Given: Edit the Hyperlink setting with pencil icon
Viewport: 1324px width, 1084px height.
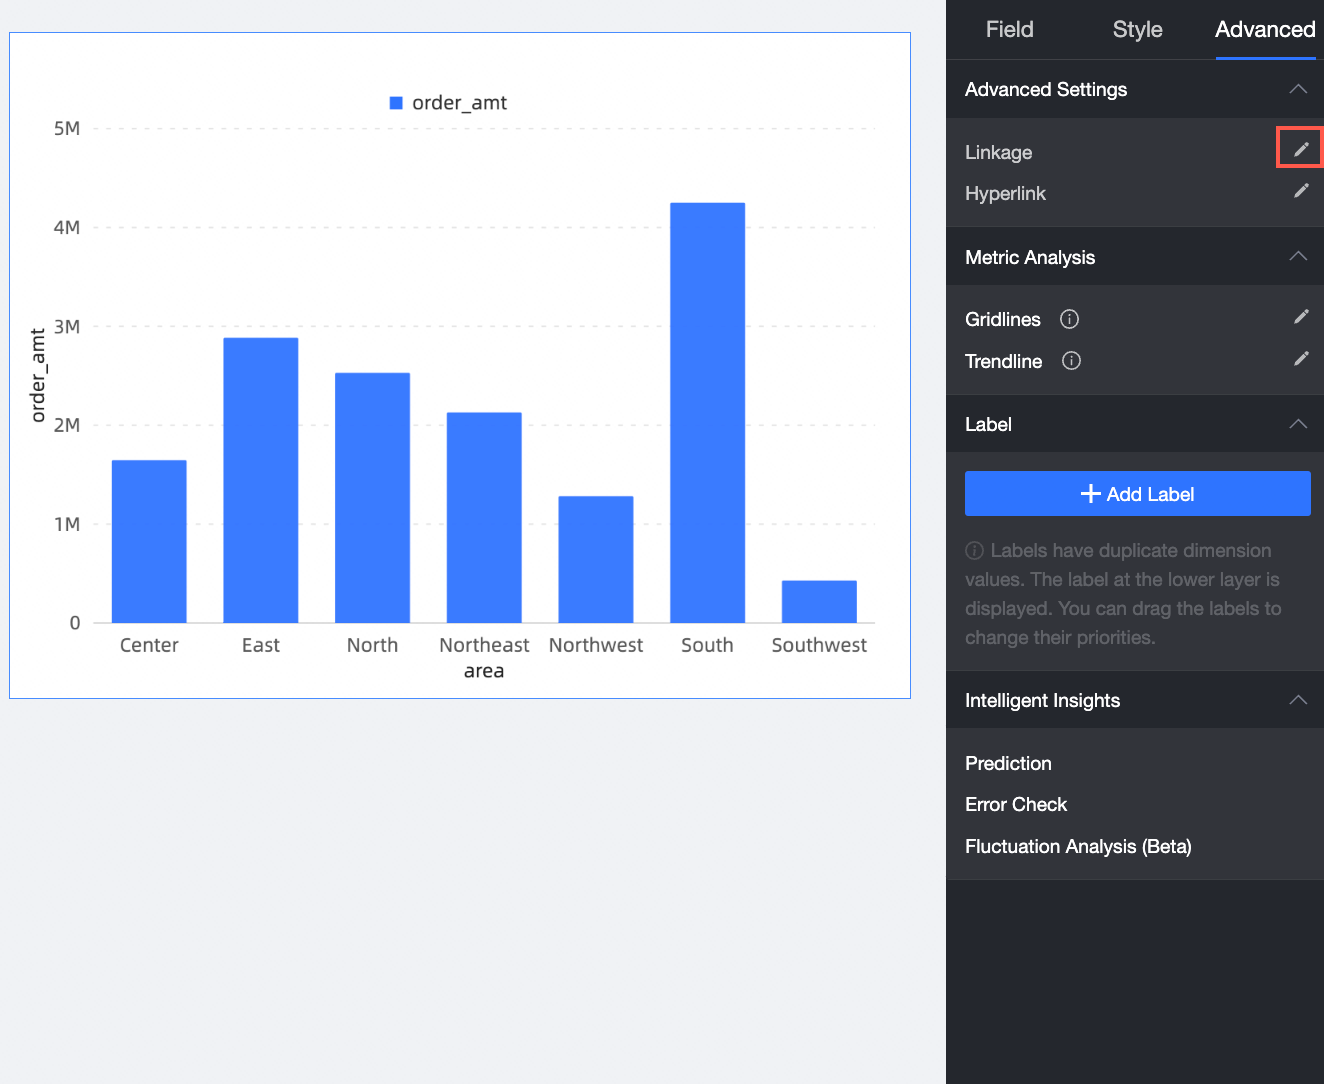Looking at the screenshot, I should tap(1301, 190).
